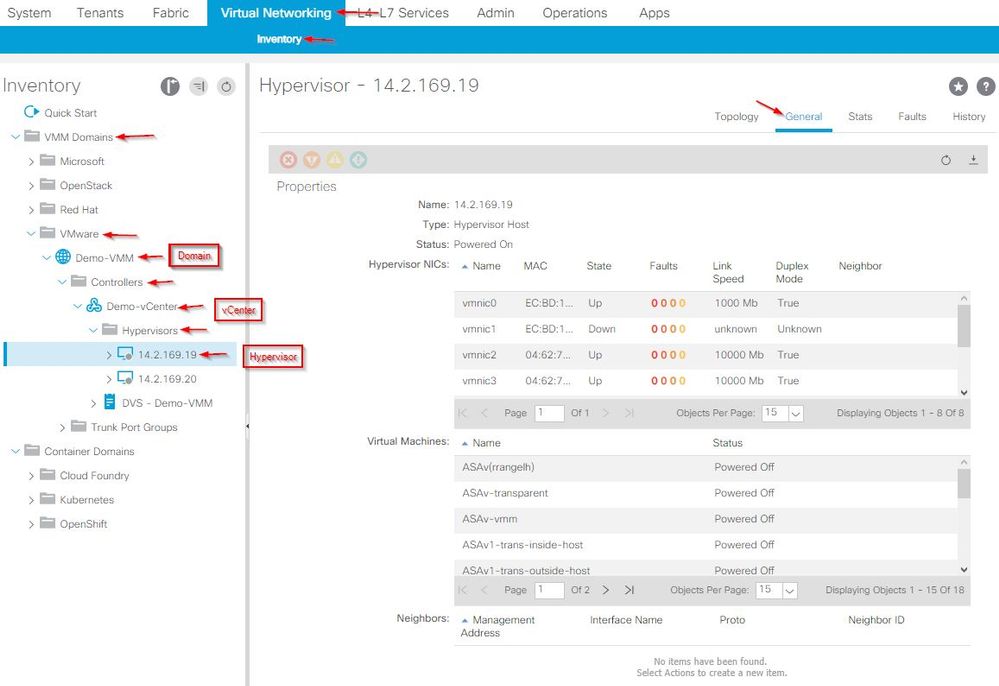Refresh the Inventory tree

(226, 86)
